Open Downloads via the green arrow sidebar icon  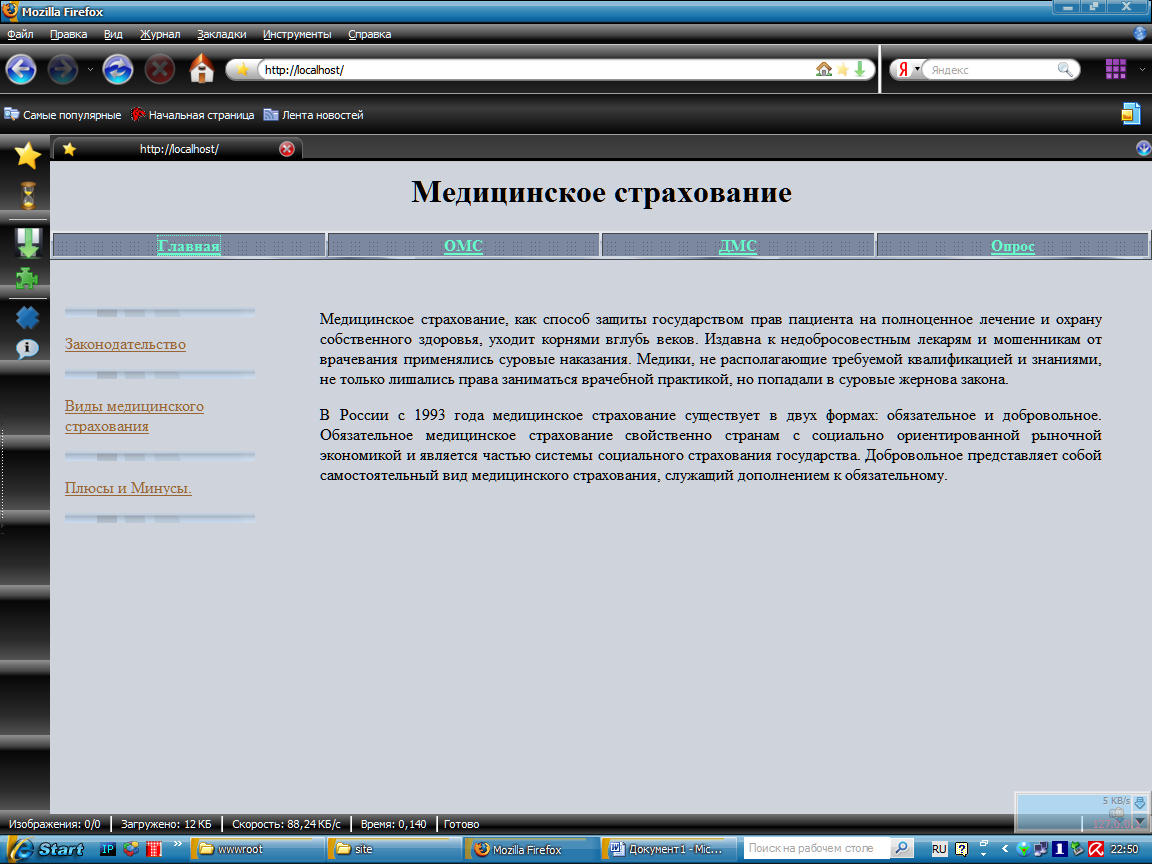point(28,243)
